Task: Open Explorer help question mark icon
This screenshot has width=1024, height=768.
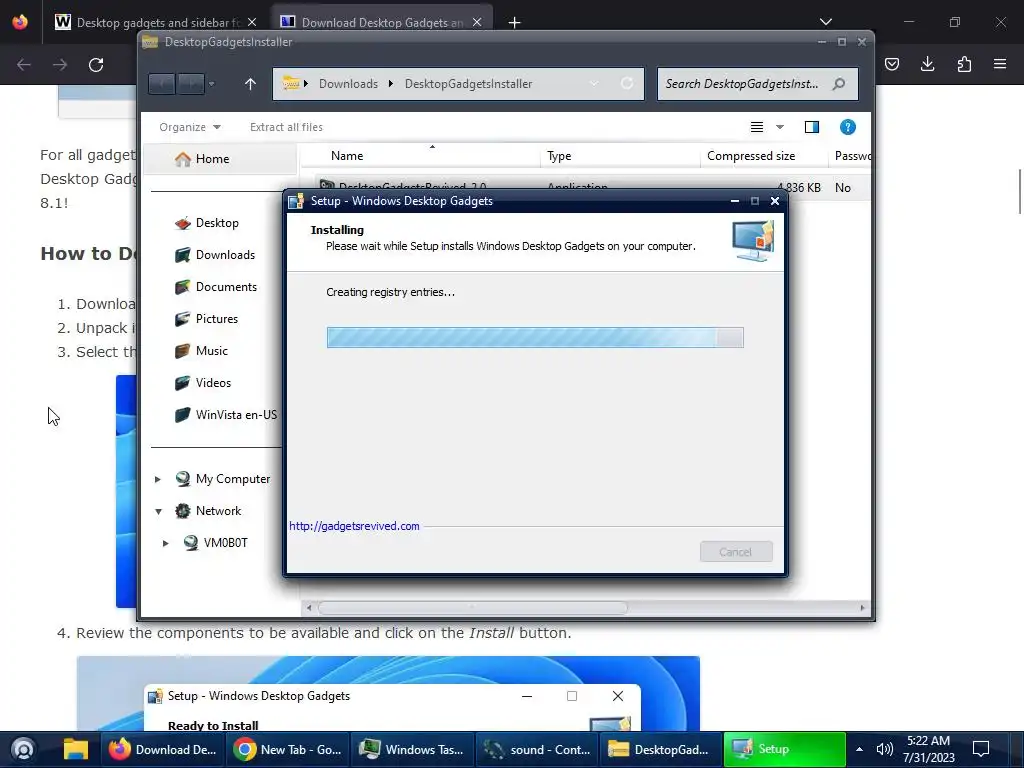Action: [848, 127]
